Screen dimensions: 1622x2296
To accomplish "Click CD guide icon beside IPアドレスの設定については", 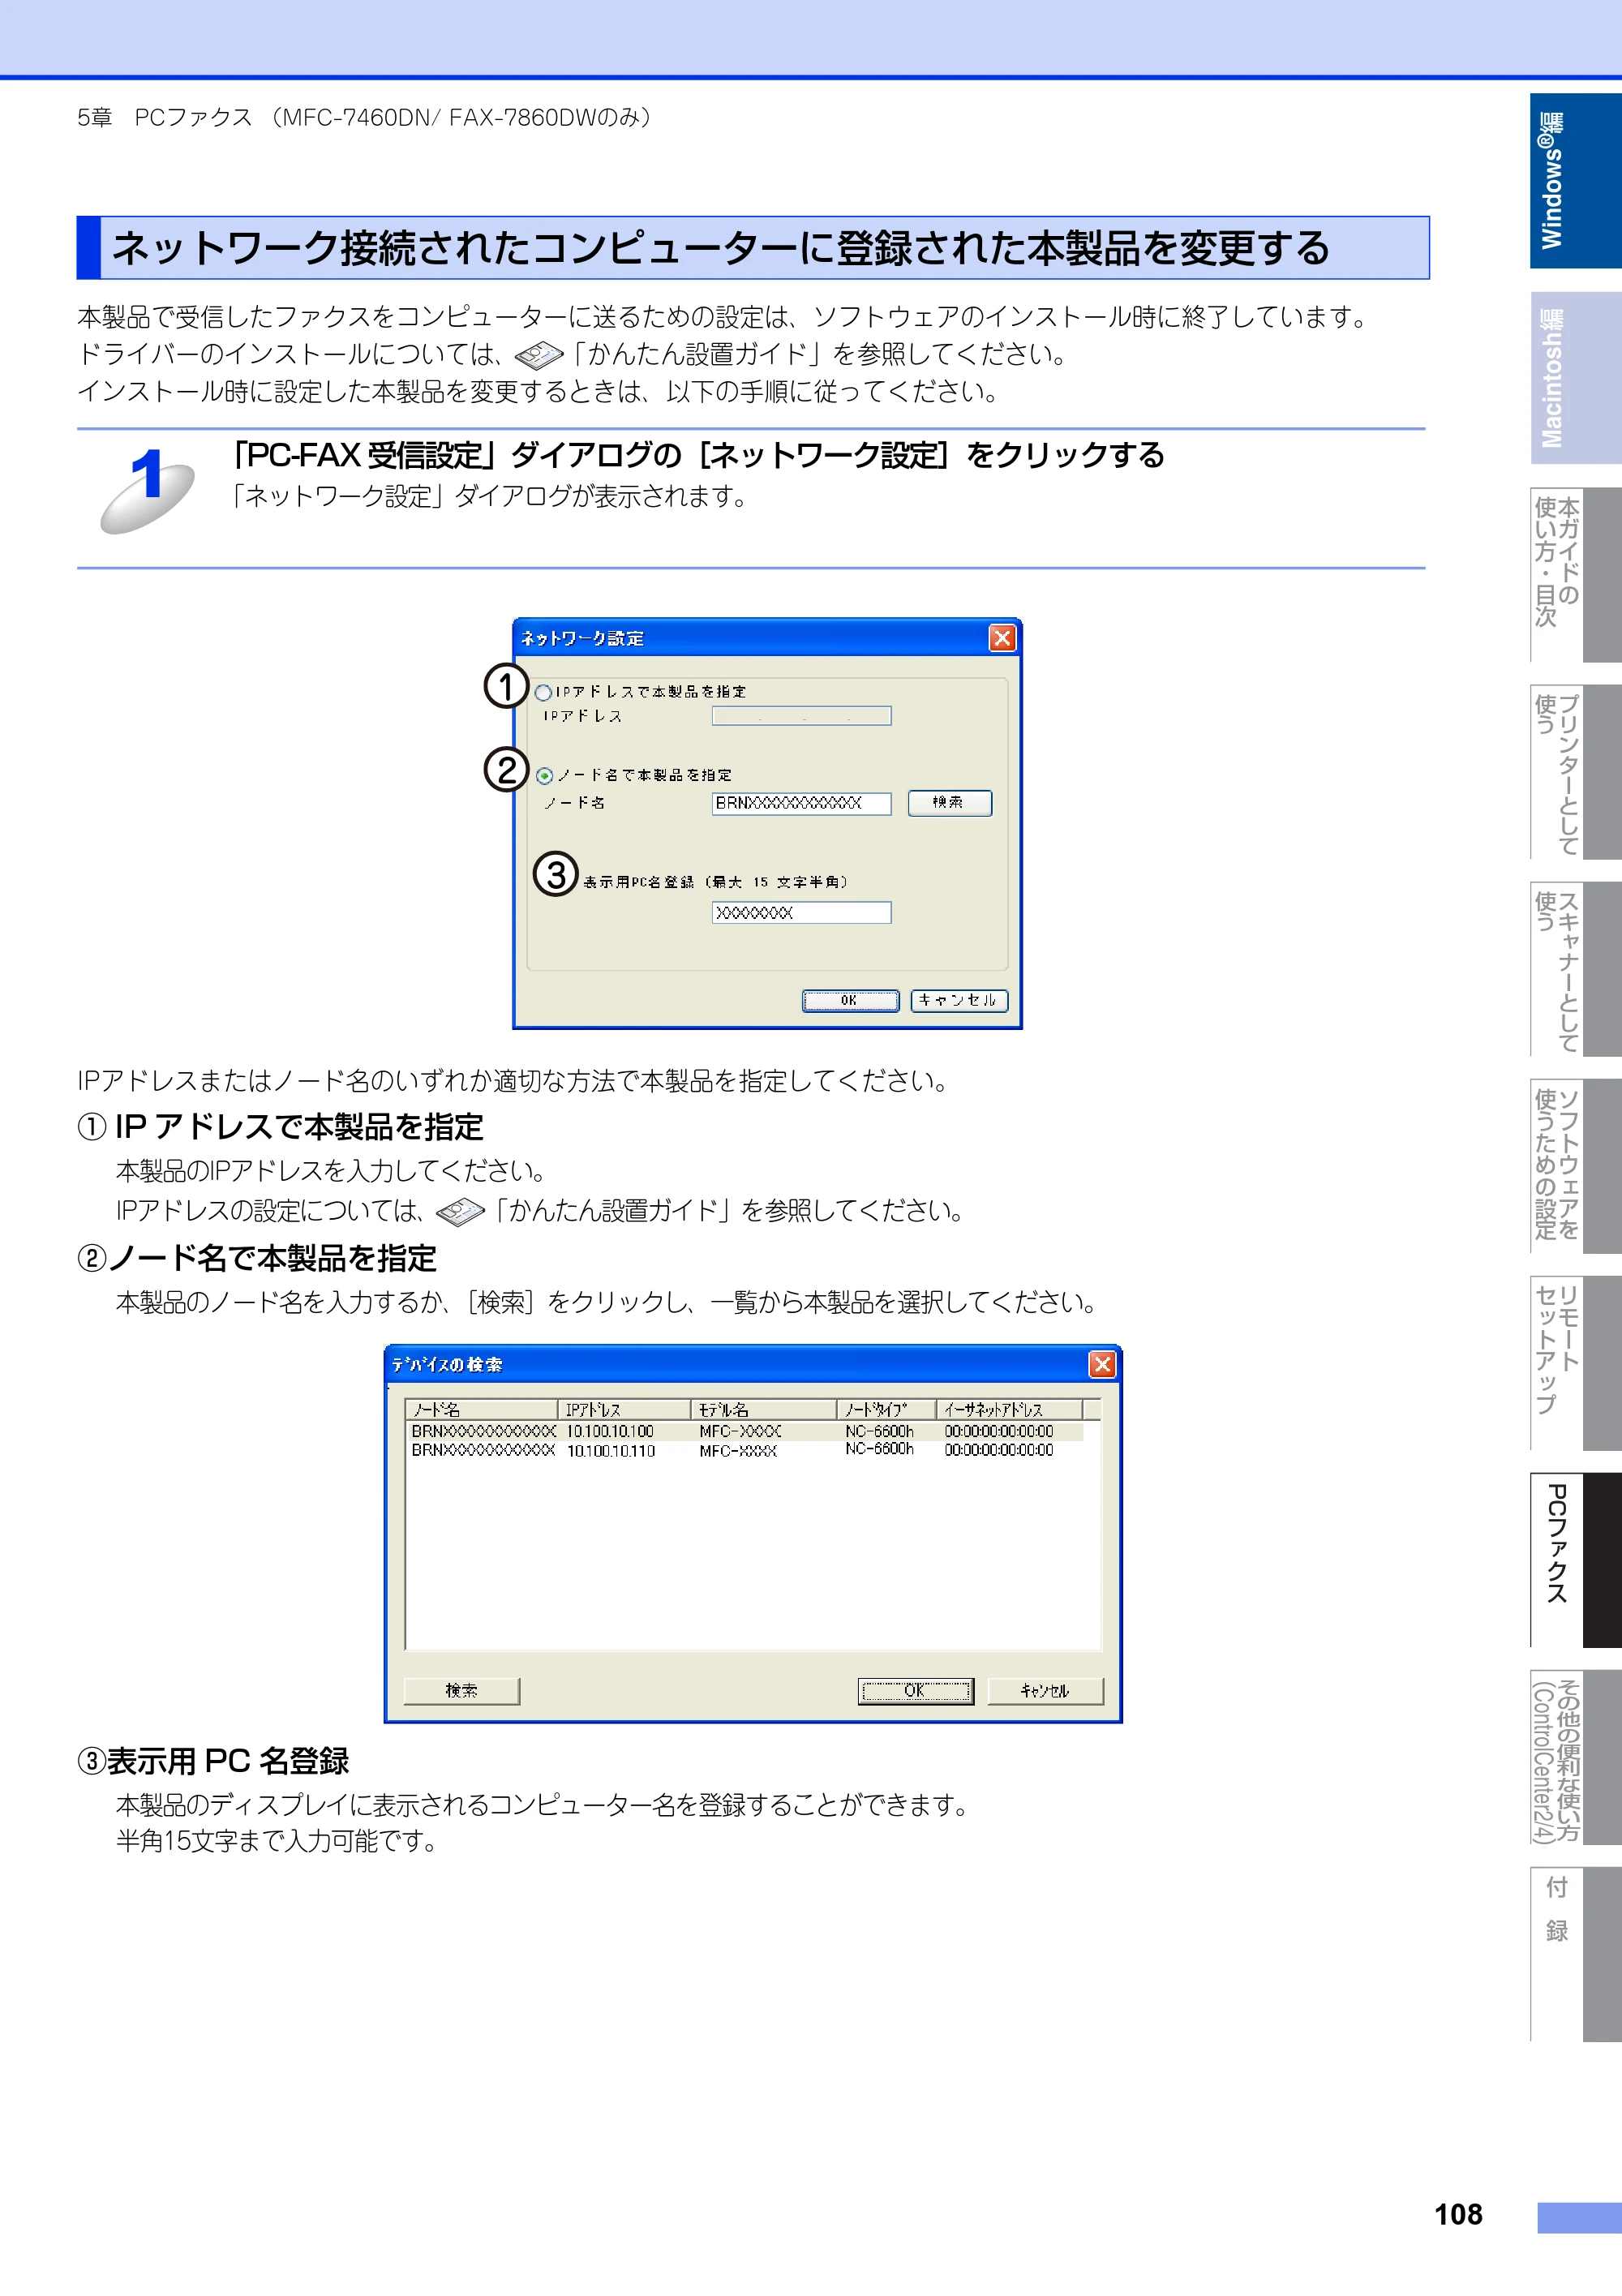I will tap(461, 1212).
